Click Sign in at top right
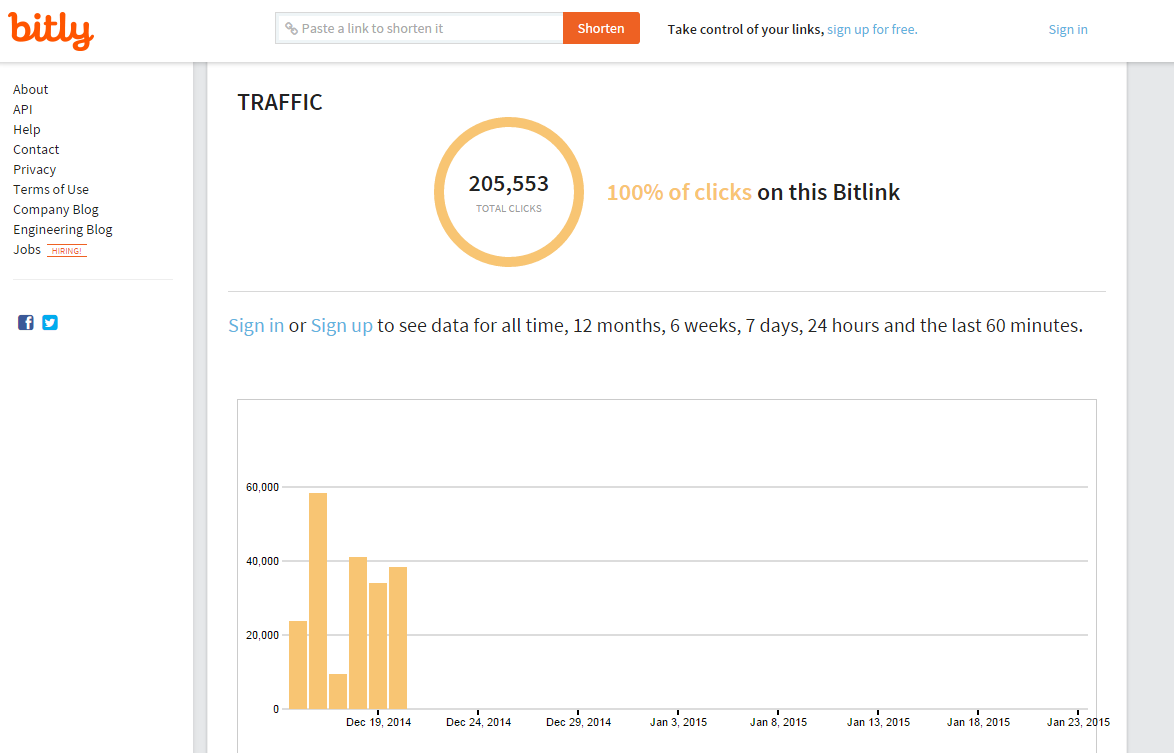The image size is (1174, 753). 1068,29
